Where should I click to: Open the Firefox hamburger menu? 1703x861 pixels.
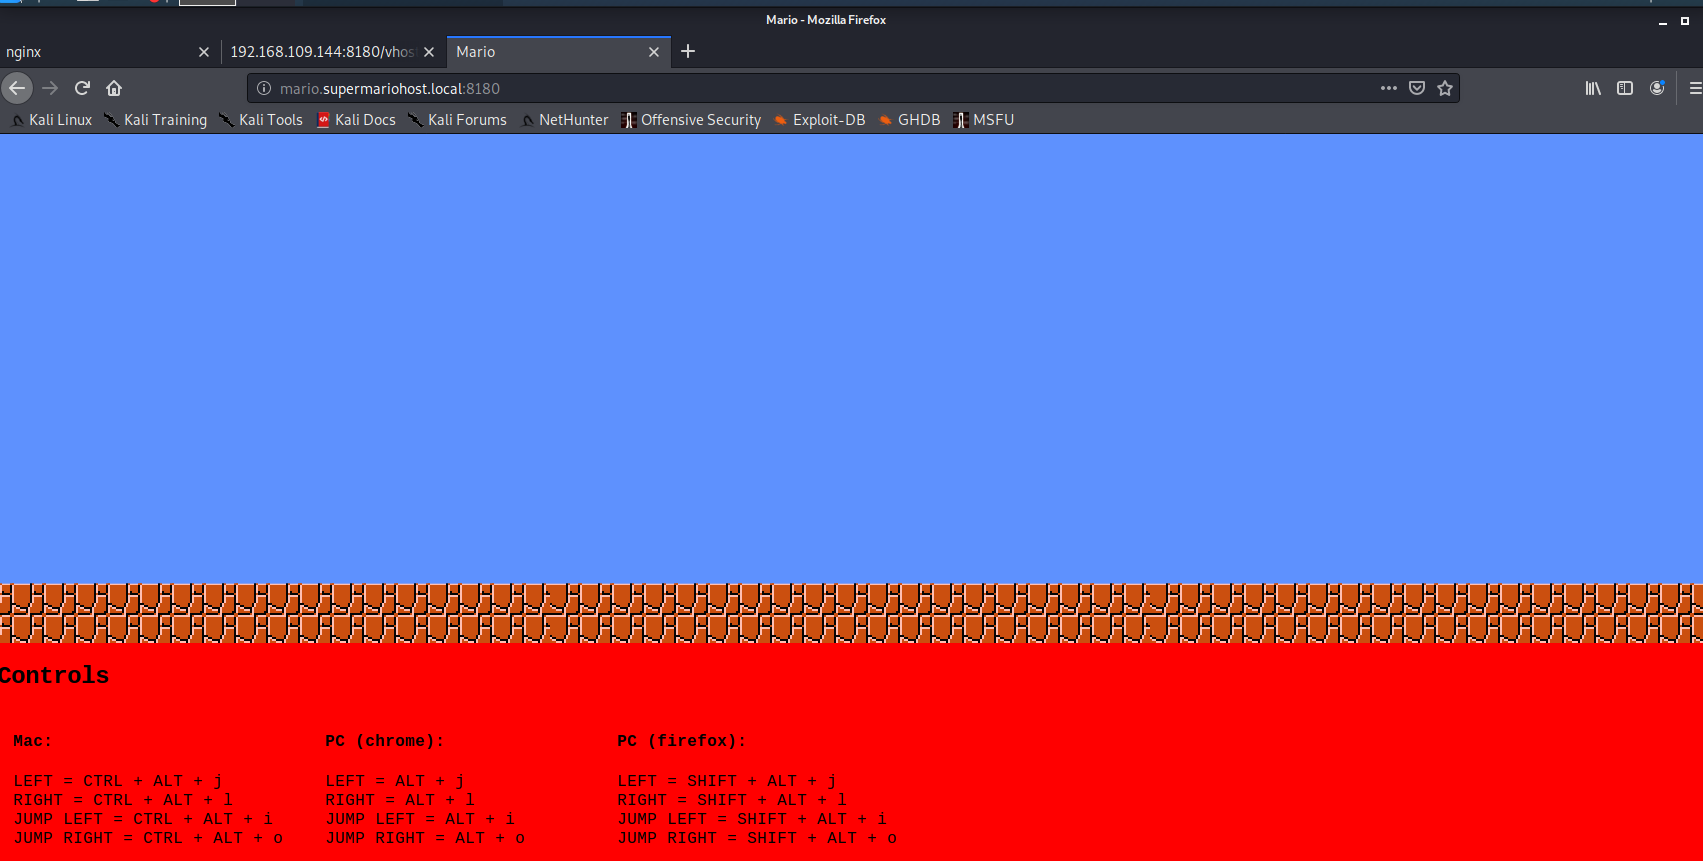click(1694, 88)
